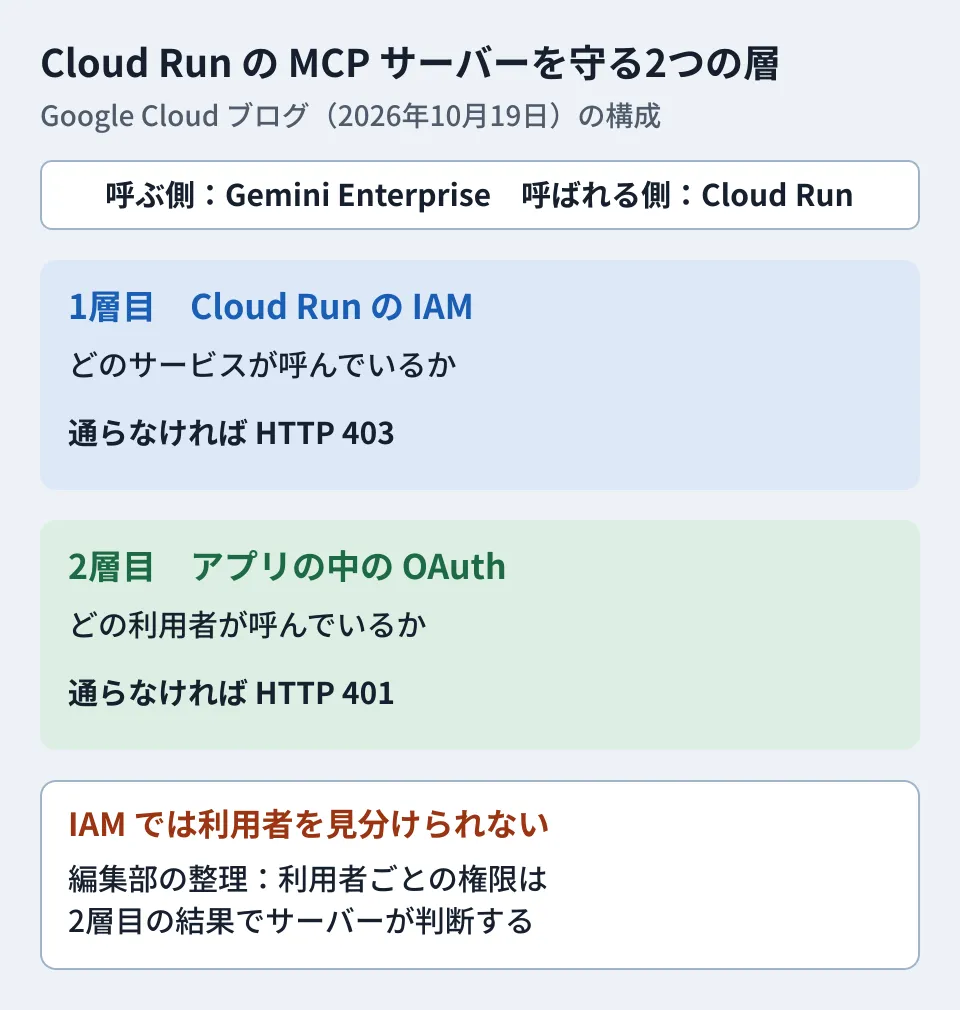Click the line 'どのサービスが呼んでいるか'

(x=263, y=365)
